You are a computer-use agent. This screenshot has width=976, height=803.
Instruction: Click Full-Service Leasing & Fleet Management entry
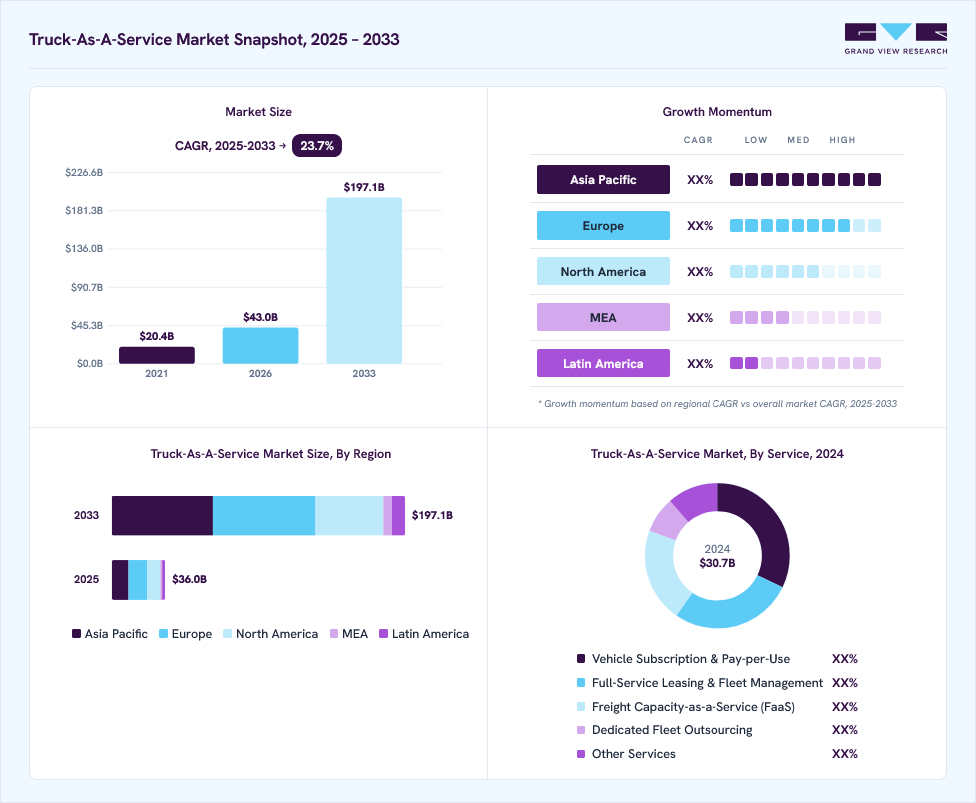click(717, 683)
